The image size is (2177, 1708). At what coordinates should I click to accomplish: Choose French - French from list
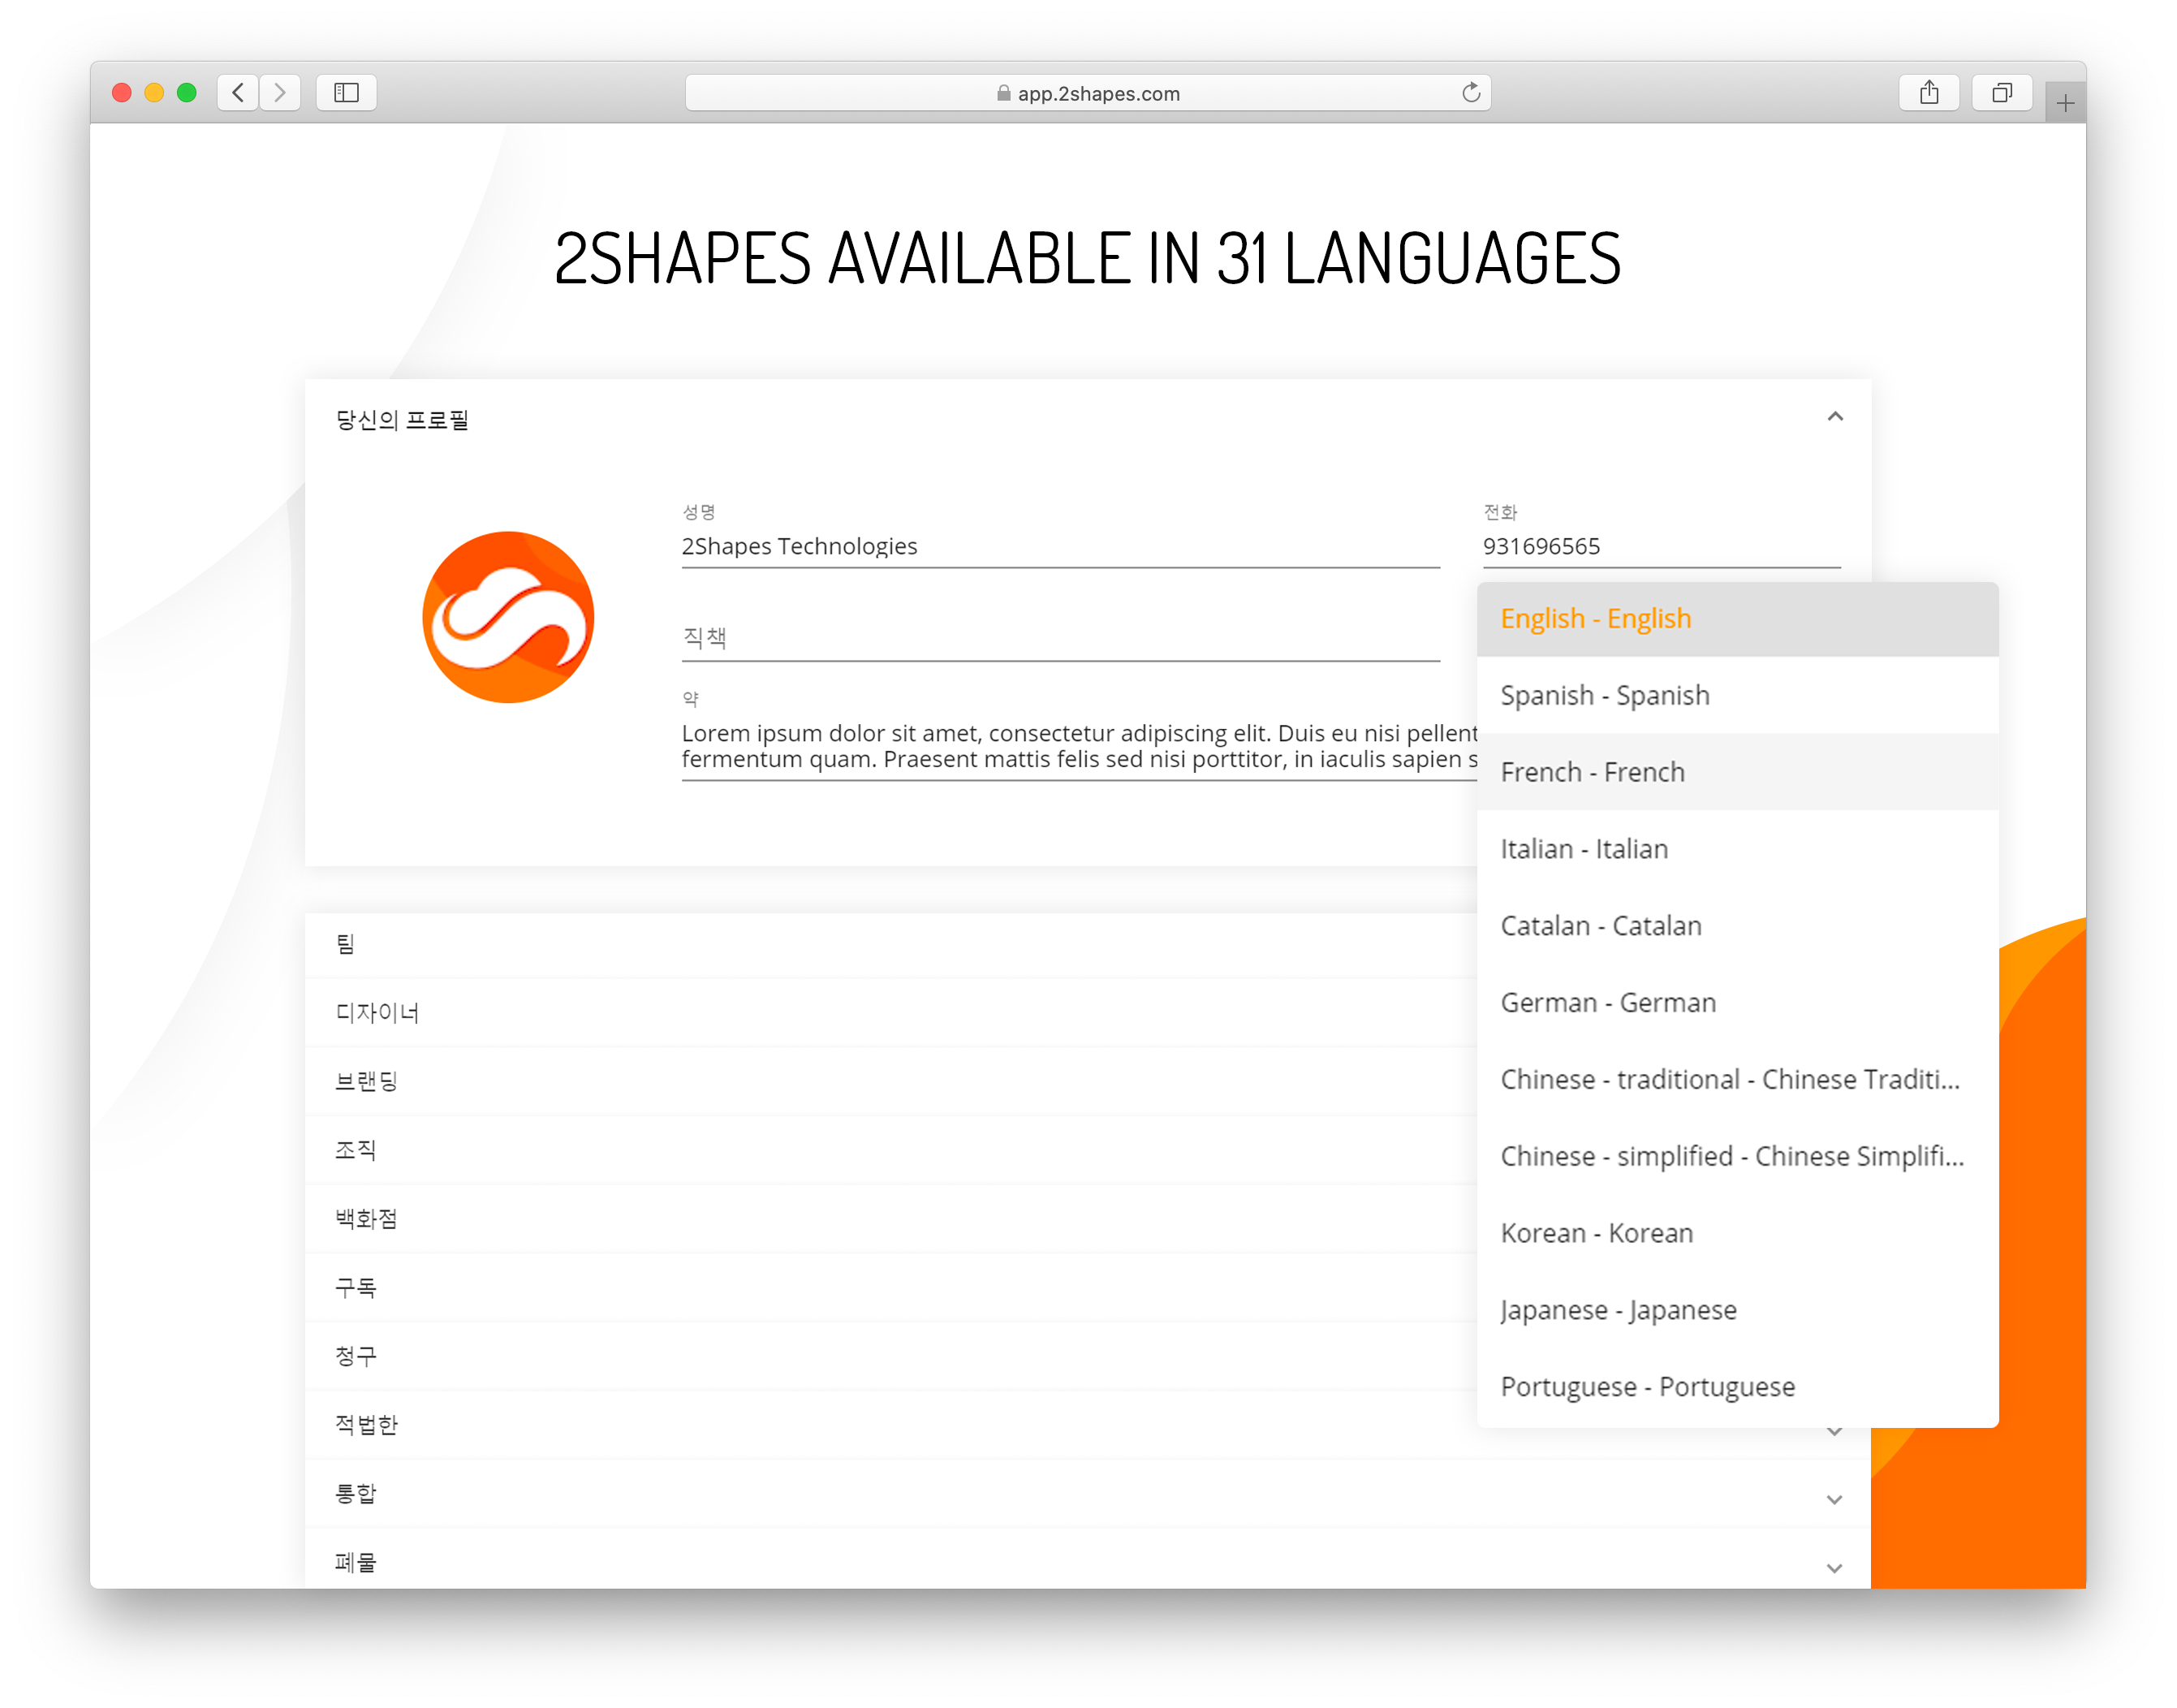coord(1737,772)
